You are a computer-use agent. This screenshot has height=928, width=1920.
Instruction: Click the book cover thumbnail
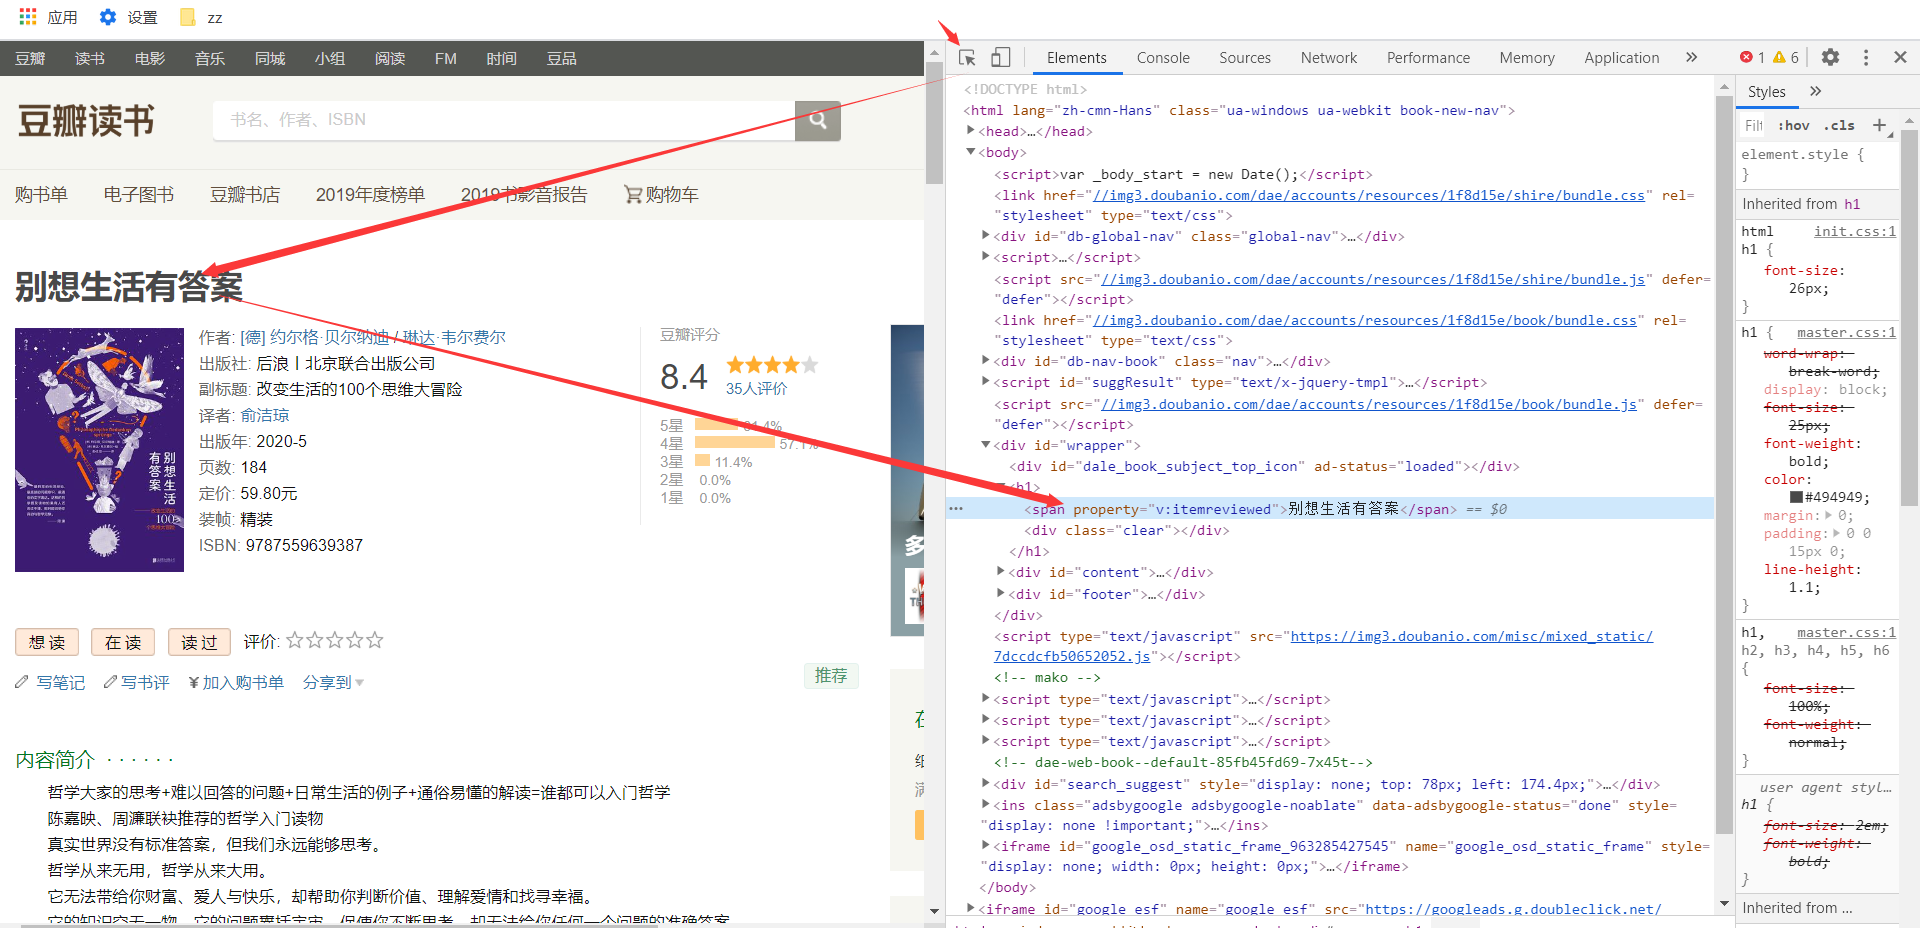99,450
